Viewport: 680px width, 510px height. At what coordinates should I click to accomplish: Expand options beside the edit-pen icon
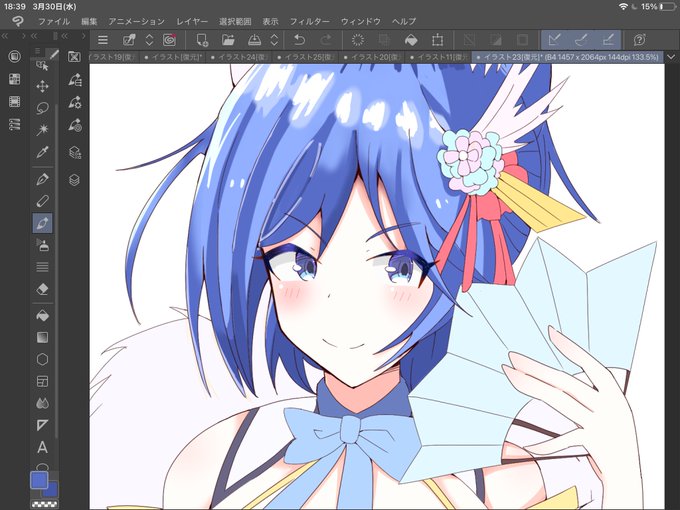tap(149, 40)
